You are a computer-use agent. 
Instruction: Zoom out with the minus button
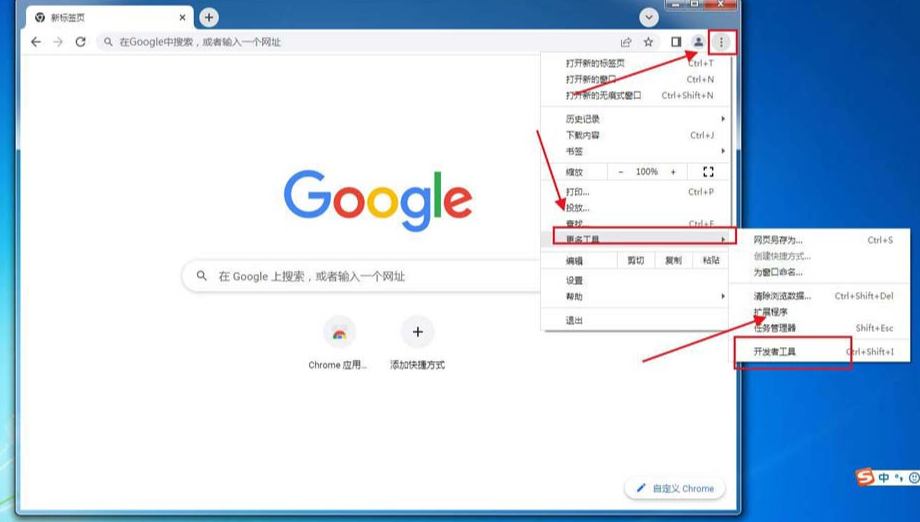(x=621, y=172)
